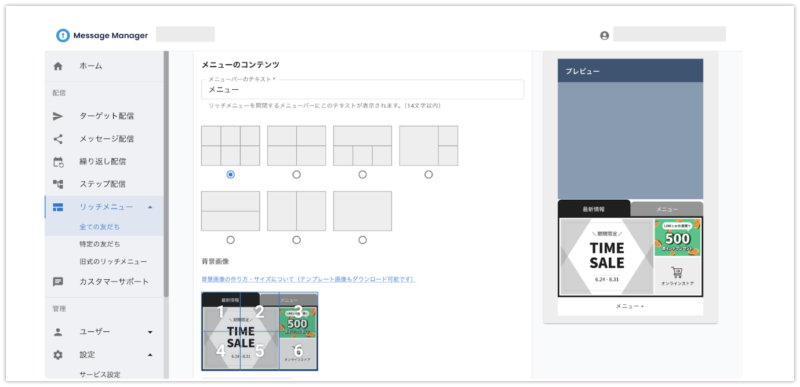Select the large-left two-right layout radio
Viewport: 800px width, 387px height.
point(429,174)
